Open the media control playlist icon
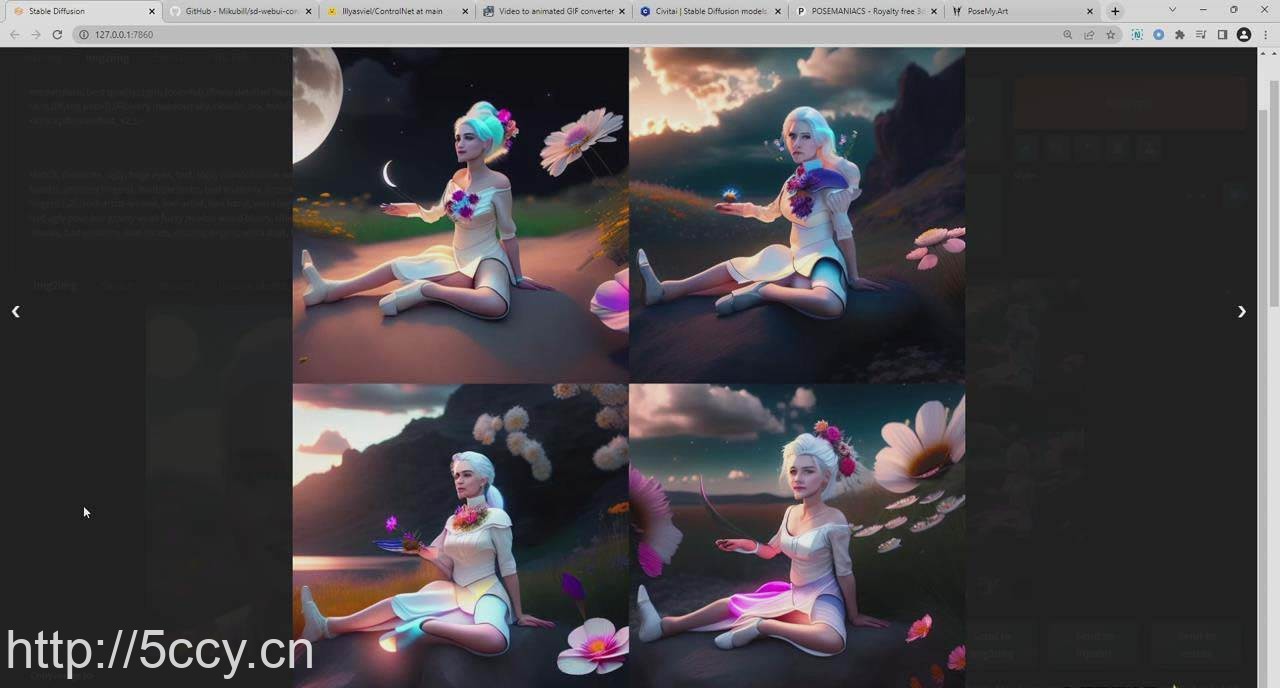Image resolution: width=1280 pixels, height=688 pixels. coord(1201,35)
